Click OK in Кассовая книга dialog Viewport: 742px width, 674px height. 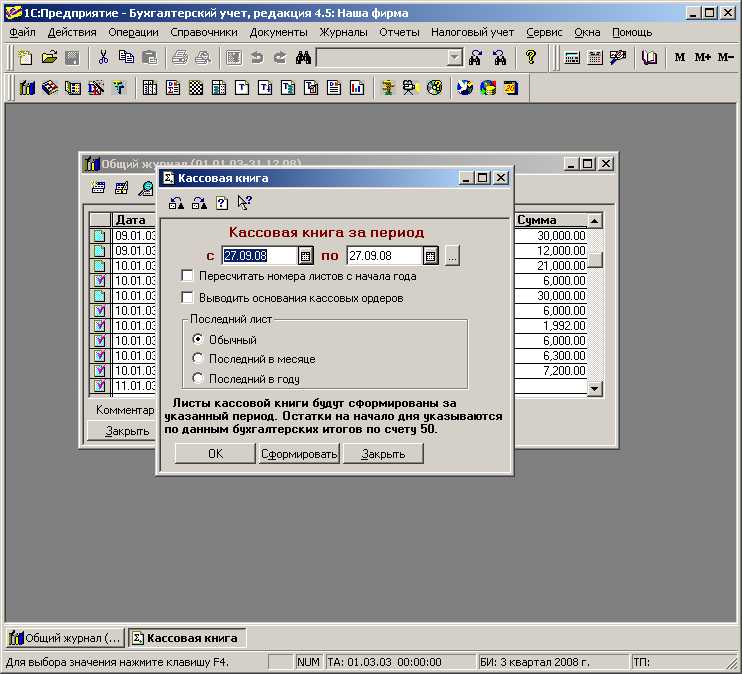pos(215,454)
